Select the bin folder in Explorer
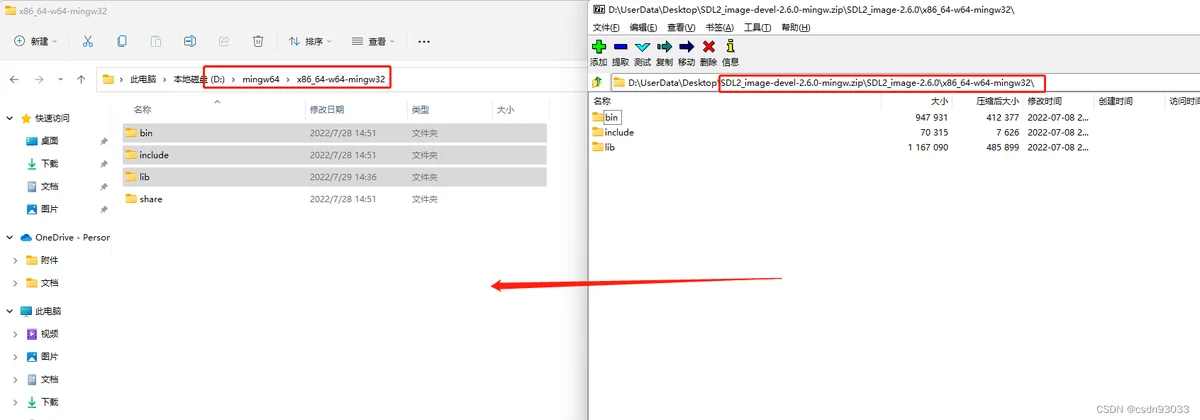Image resolution: width=1200 pixels, height=420 pixels. click(x=335, y=132)
